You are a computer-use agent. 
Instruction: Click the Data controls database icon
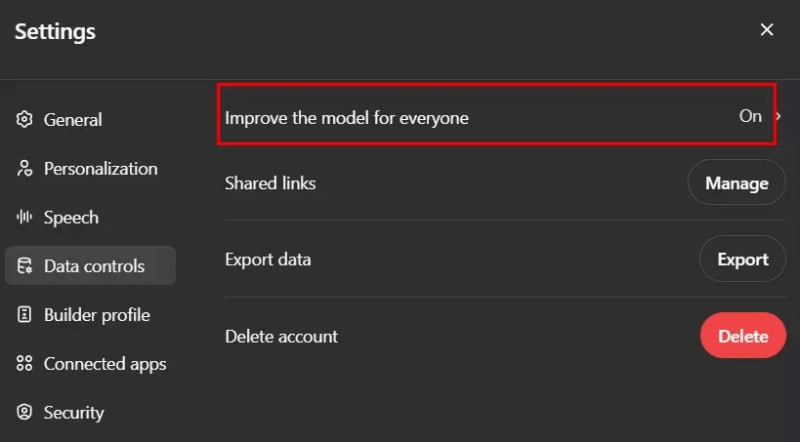pyautogui.click(x=25, y=267)
